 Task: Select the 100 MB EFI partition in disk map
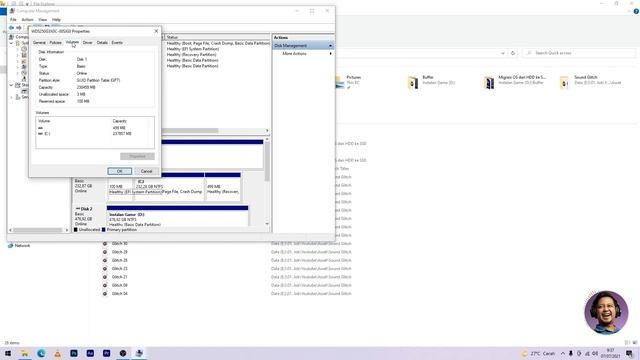[120, 189]
